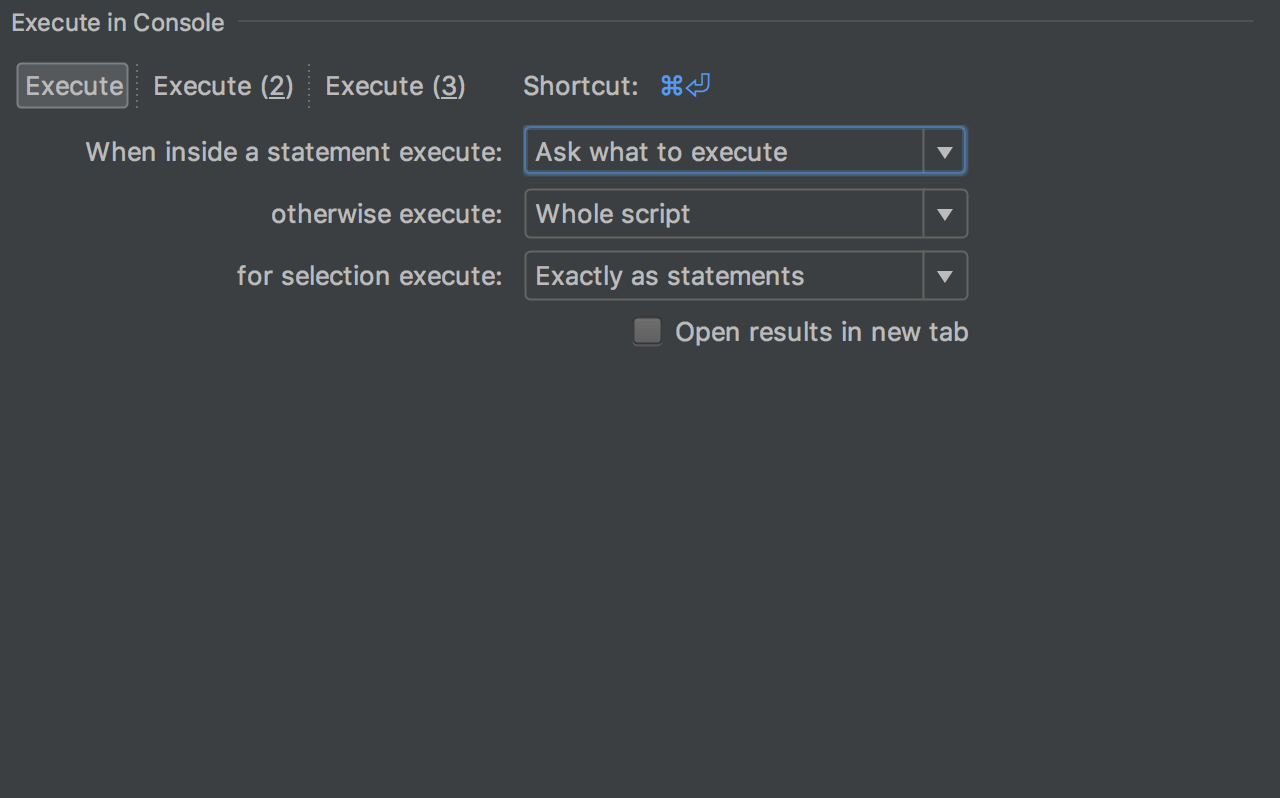The image size is (1280, 798).
Task: Click the 'Execute in Console' section title
Action: 118,22
